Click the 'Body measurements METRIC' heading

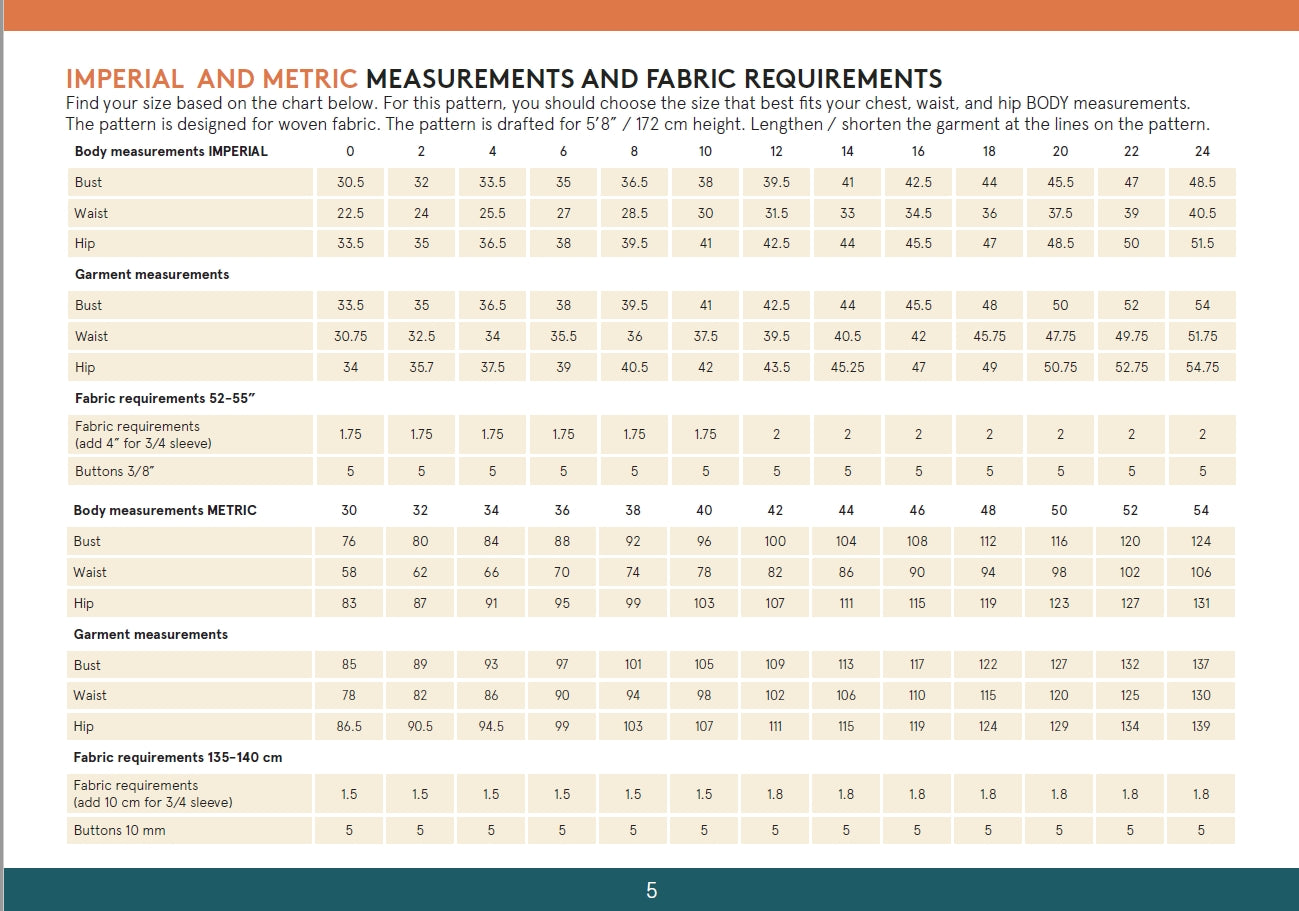click(165, 510)
